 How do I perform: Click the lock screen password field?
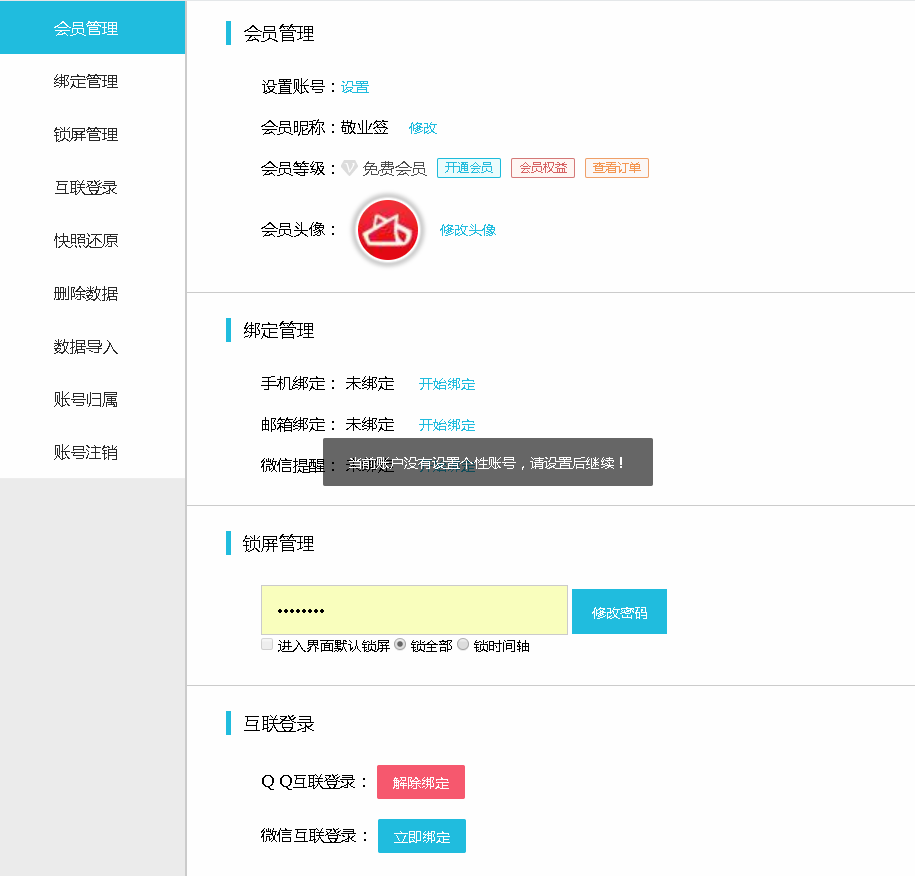[x=414, y=610]
